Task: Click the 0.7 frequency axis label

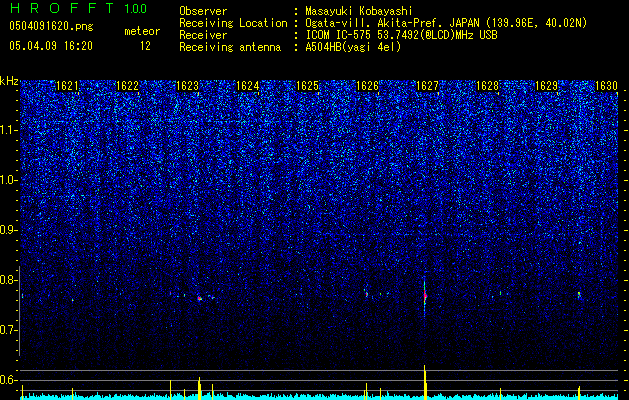Action: coord(9,330)
